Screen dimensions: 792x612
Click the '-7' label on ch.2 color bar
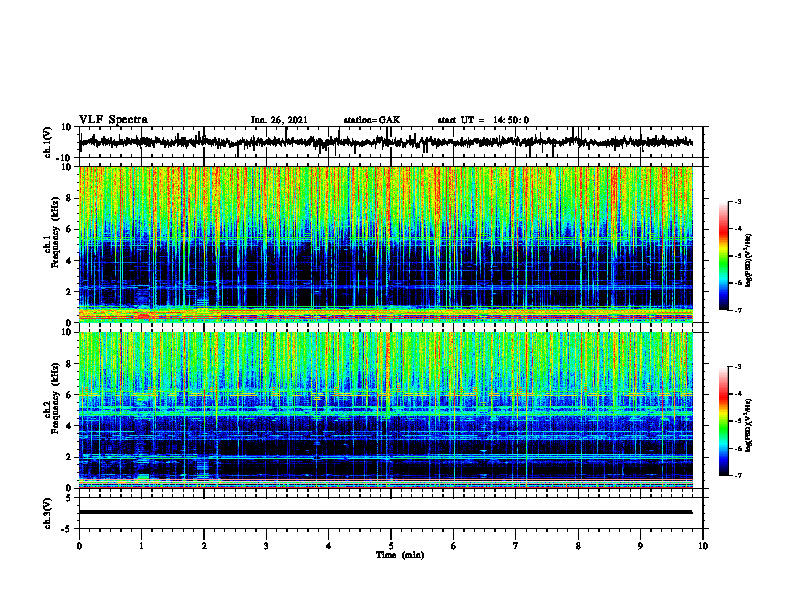pyautogui.click(x=738, y=475)
